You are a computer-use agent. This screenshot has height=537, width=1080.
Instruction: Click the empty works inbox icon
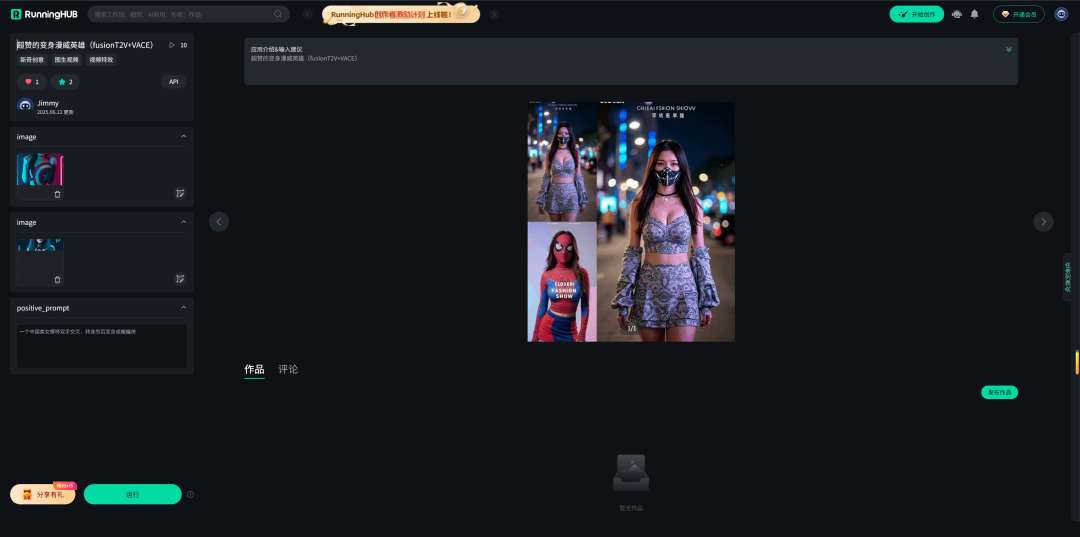(x=631, y=473)
